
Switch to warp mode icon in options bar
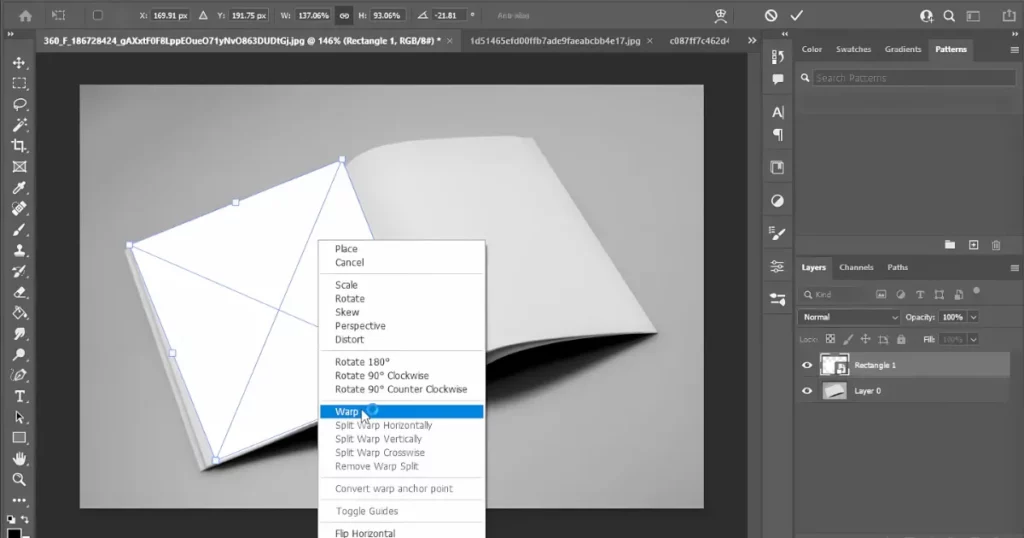coord(720,16)
